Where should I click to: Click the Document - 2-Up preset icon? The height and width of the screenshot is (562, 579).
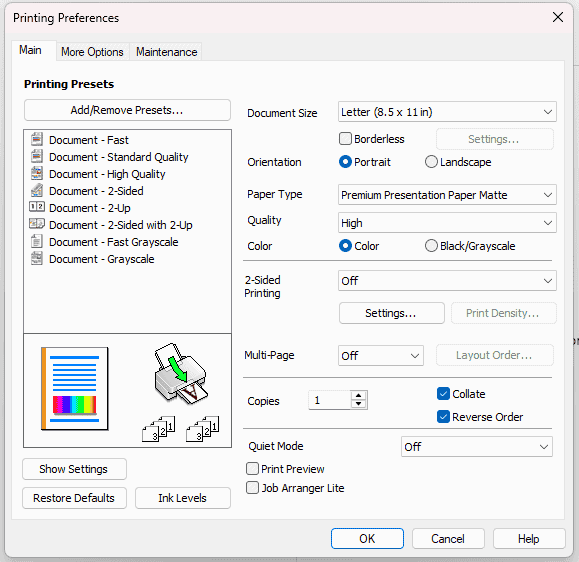(x=37, y=207)
